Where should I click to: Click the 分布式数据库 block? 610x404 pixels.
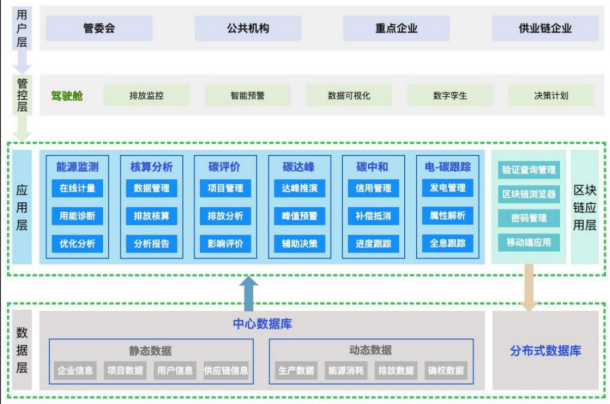point(546,350)
